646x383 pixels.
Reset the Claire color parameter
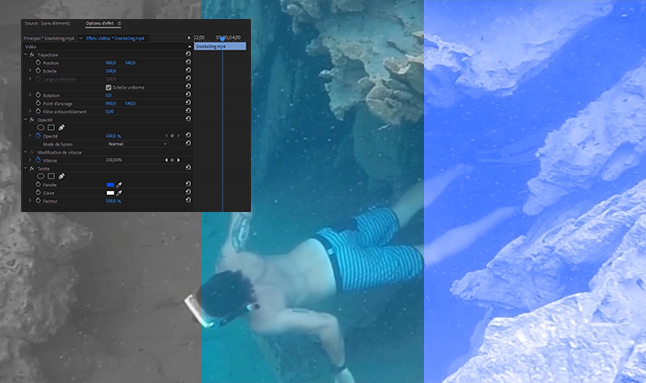188,192
